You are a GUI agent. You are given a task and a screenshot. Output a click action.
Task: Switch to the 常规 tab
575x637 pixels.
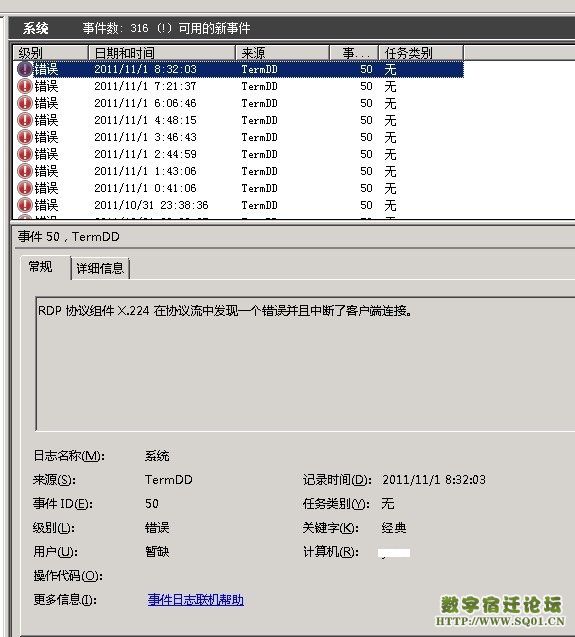tap(40, 267)
